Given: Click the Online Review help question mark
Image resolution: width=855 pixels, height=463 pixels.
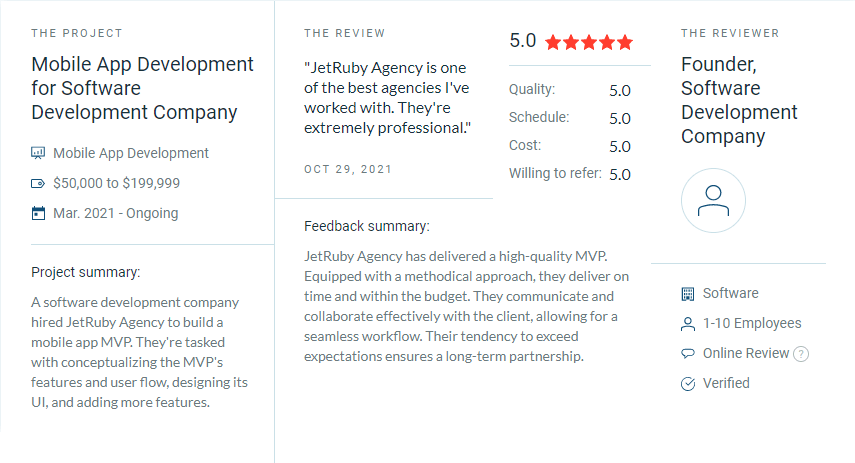Looking at the screenshot, I should 801,354.
